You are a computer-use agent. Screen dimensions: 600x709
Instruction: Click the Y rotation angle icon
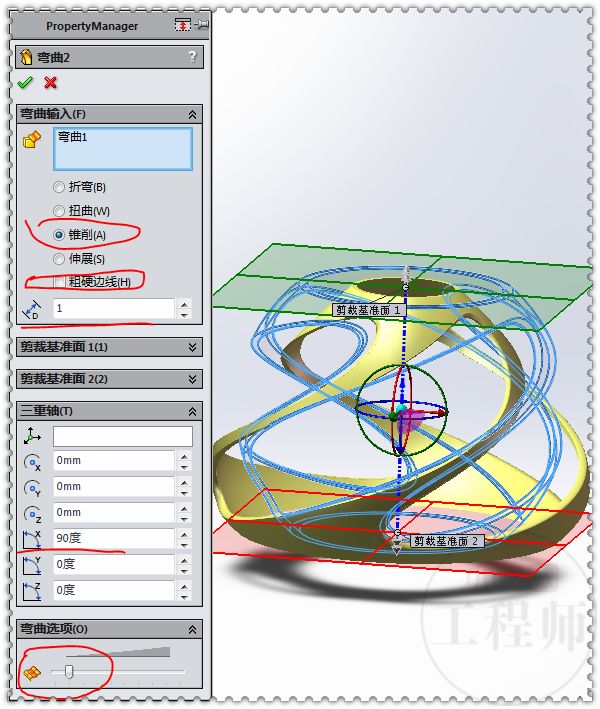(32, 565)
